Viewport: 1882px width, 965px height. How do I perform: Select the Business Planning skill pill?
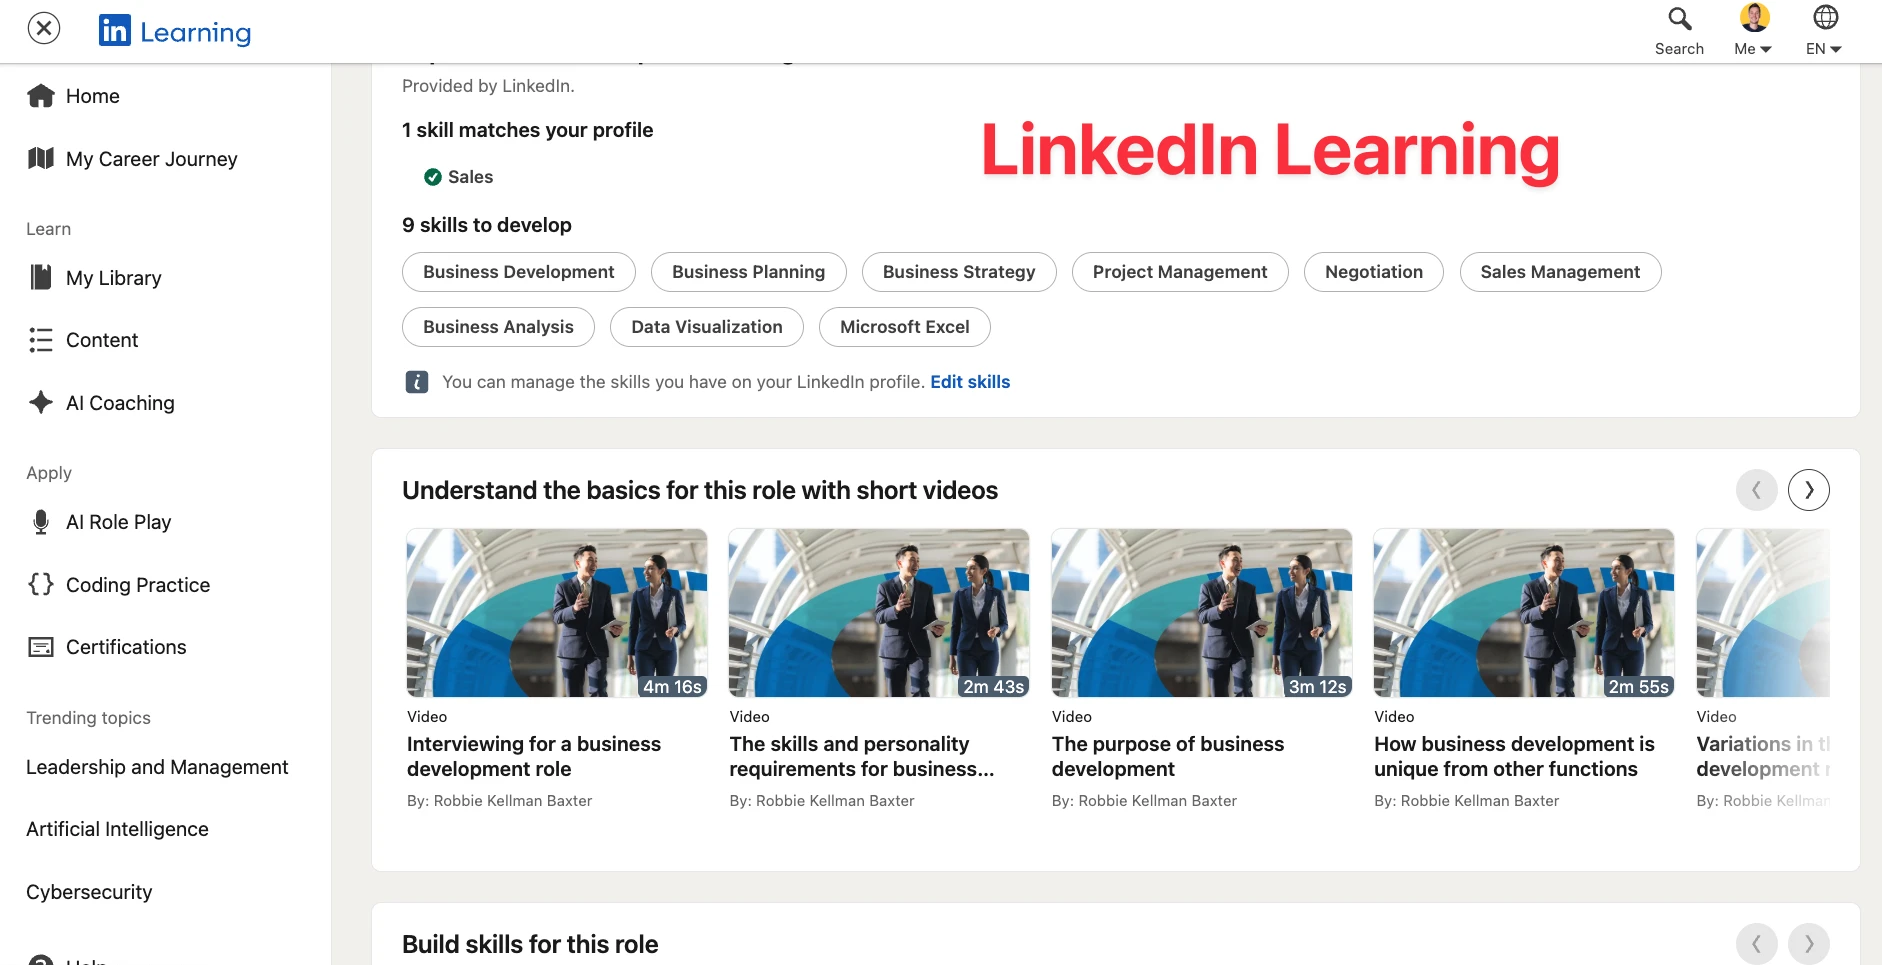click(748, 272)
